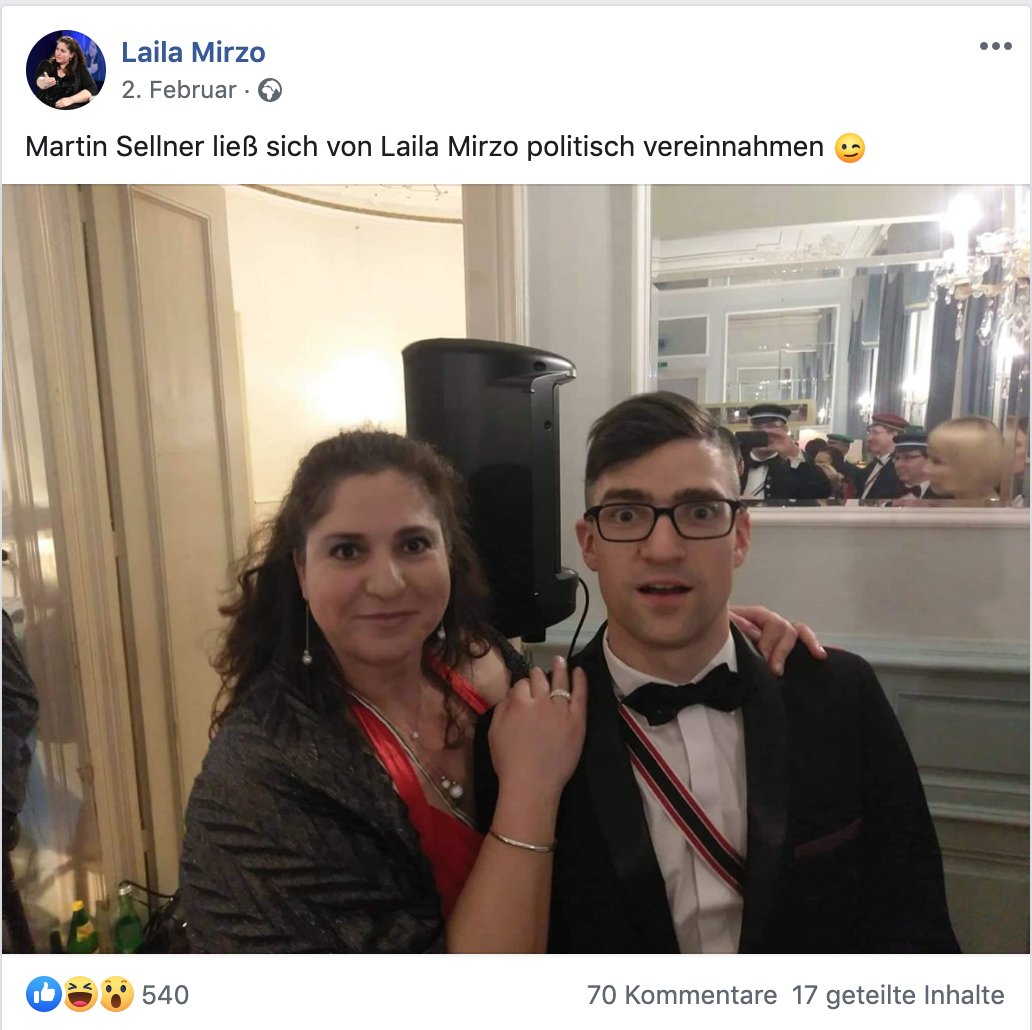Click the "2. Februar" post timestamp

click(x=179, y=91)
